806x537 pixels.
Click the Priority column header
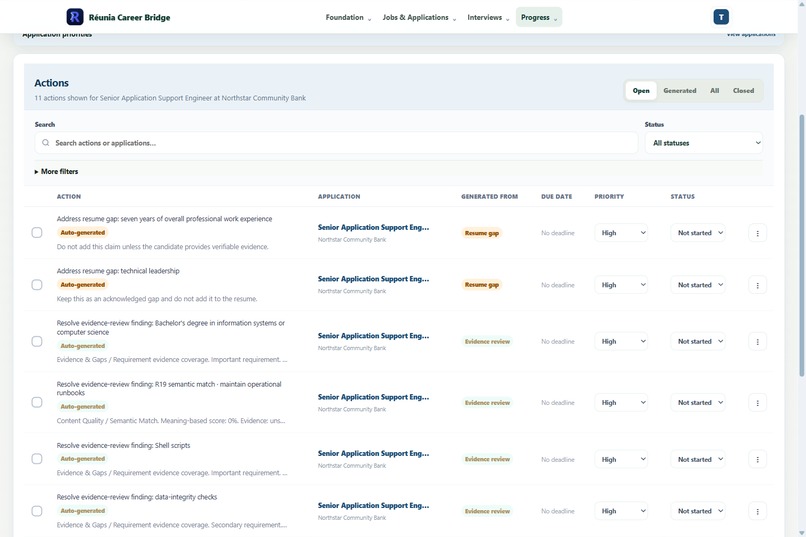tap(609, 197)
